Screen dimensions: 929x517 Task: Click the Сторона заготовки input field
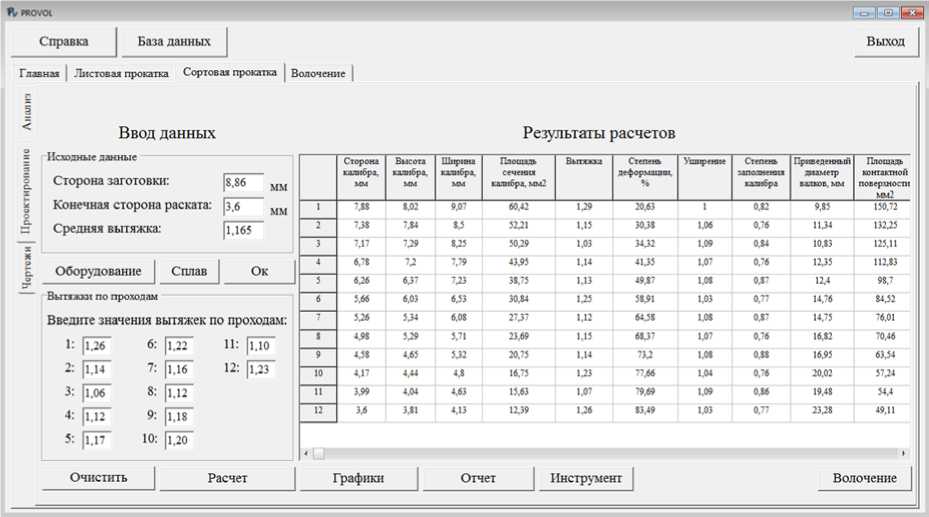coord(244,182)
